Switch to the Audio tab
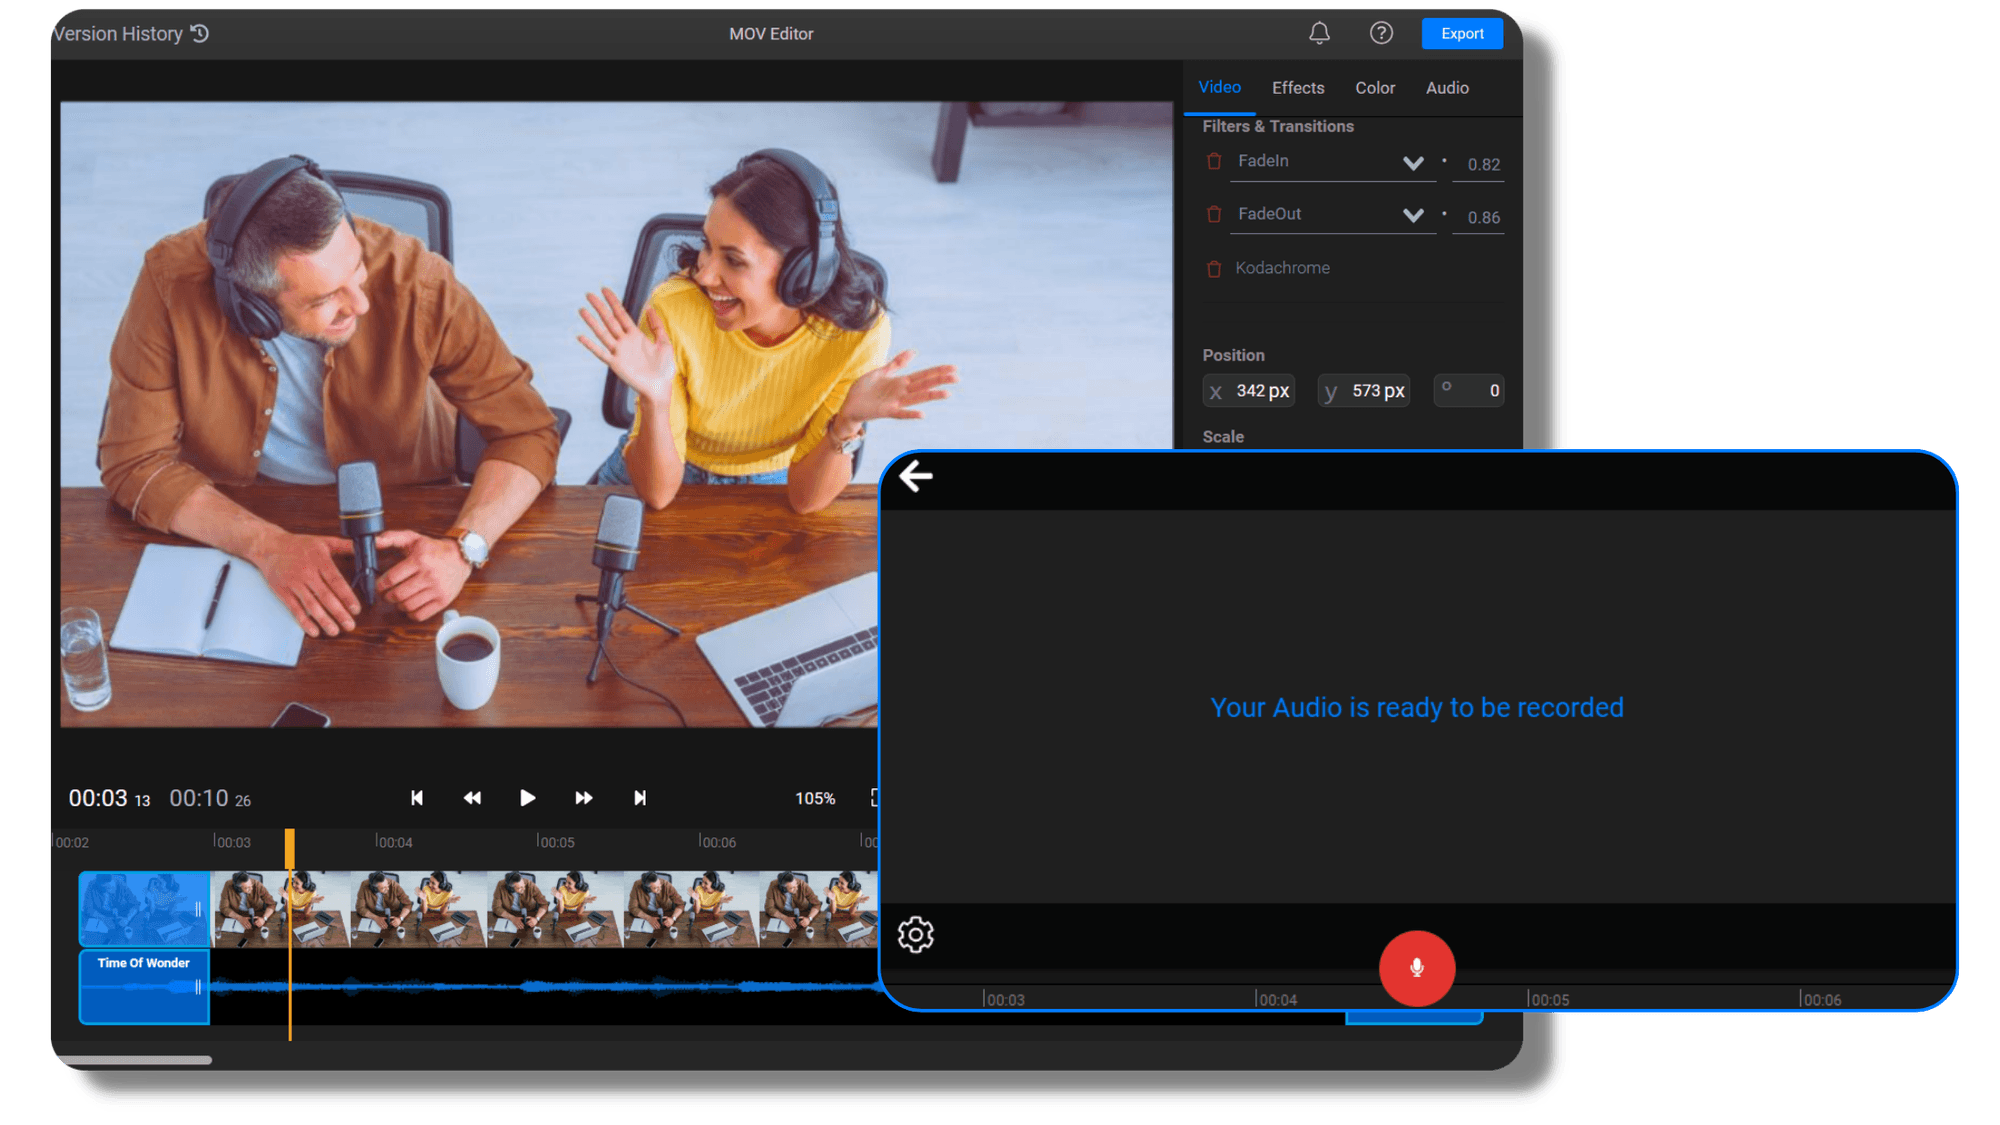Image resolution: width=2000 pixels, height=1125 pixels. click(x=1447, y=88)
